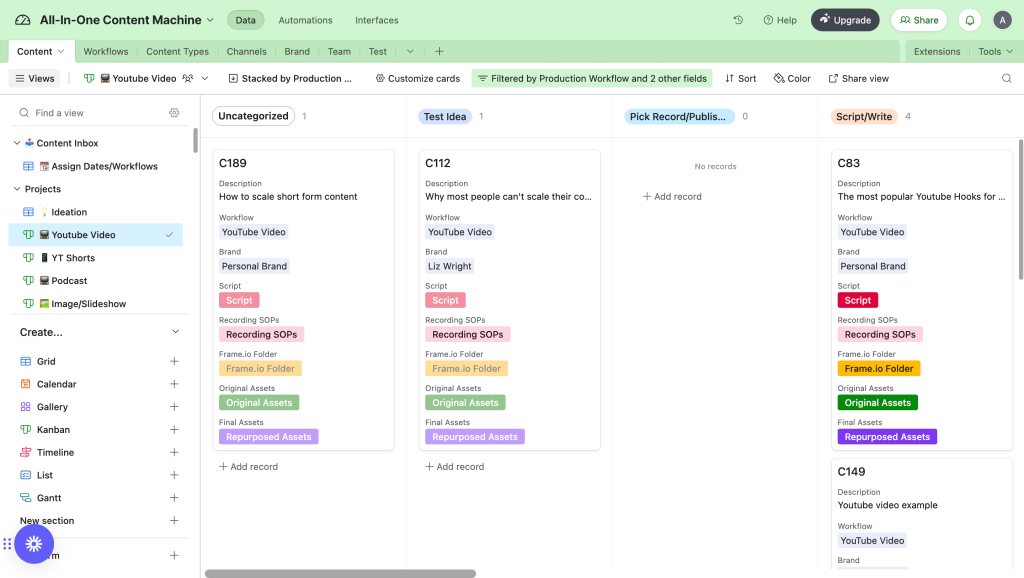This screenshot has width=1024, height=578.
Task: Select the Podcast view in sidebar
Action: (x=69, y=281)
